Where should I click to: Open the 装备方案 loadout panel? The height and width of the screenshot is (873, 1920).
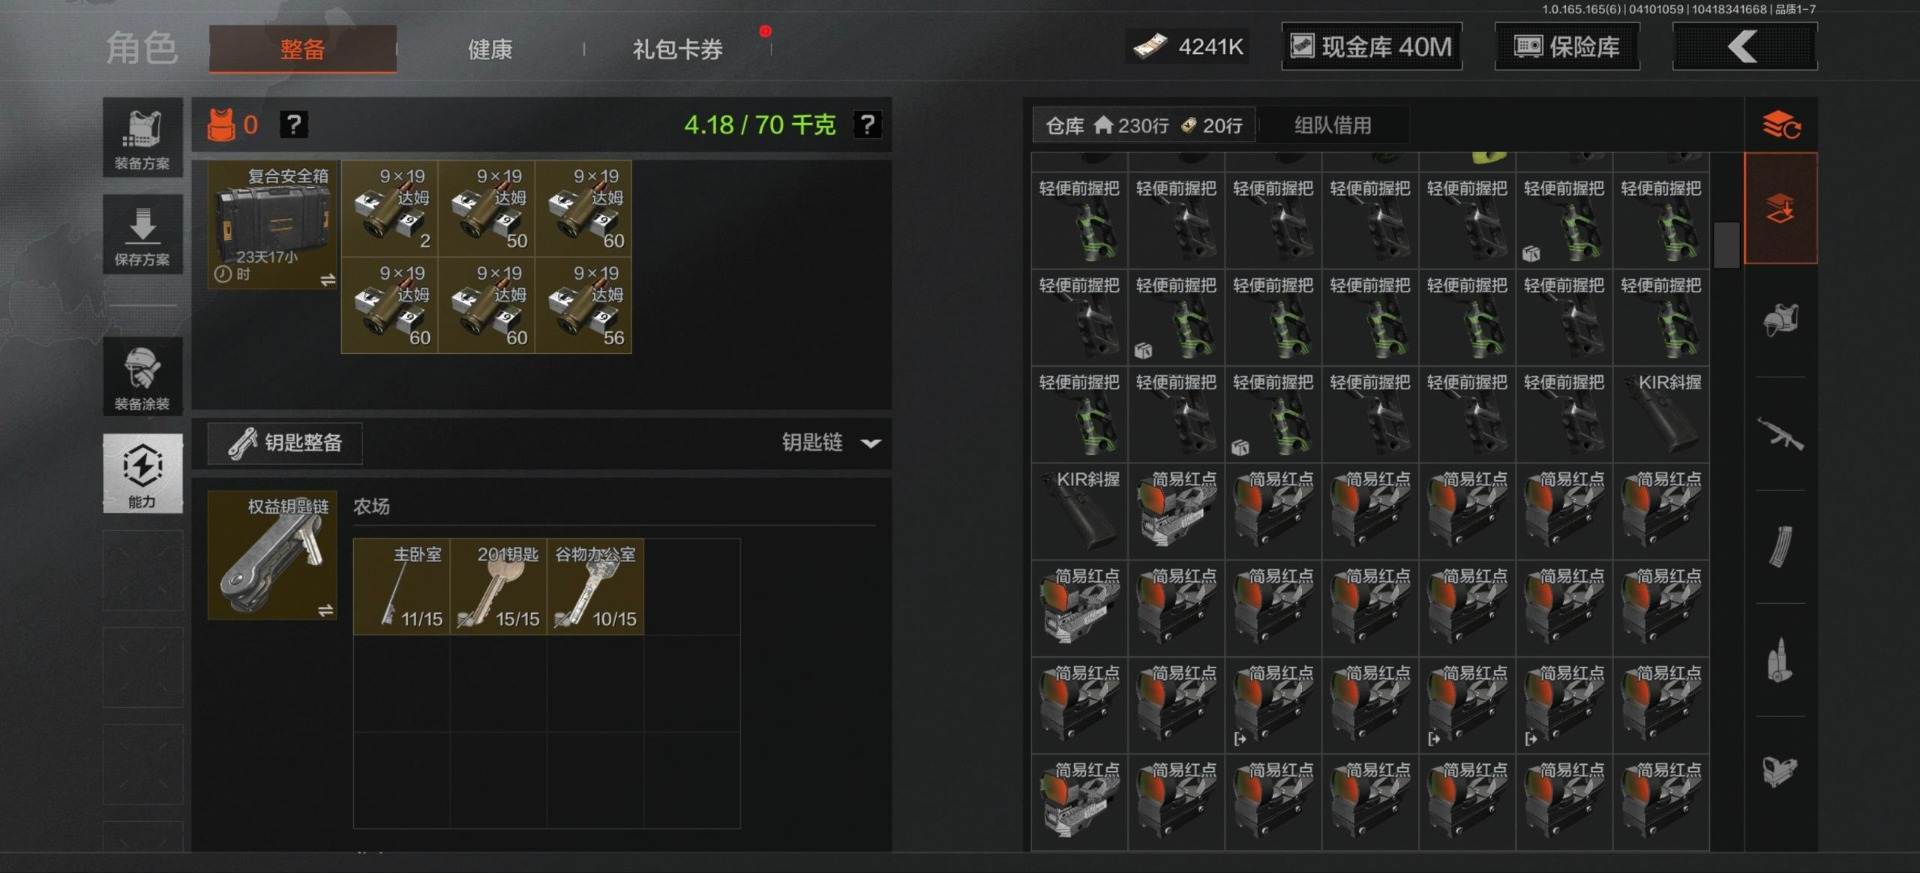pos(142,138)
